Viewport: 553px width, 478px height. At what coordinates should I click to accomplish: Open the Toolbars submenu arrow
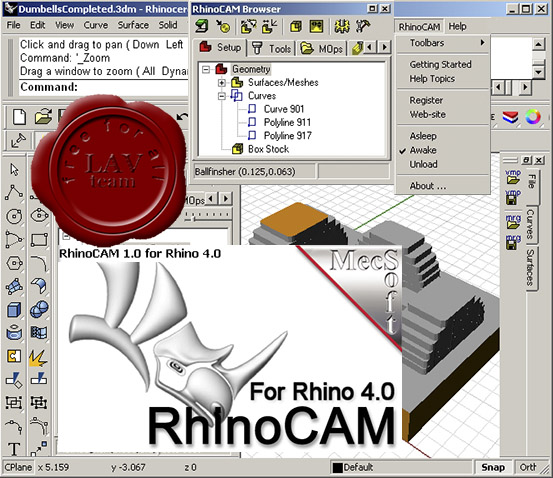482,43
